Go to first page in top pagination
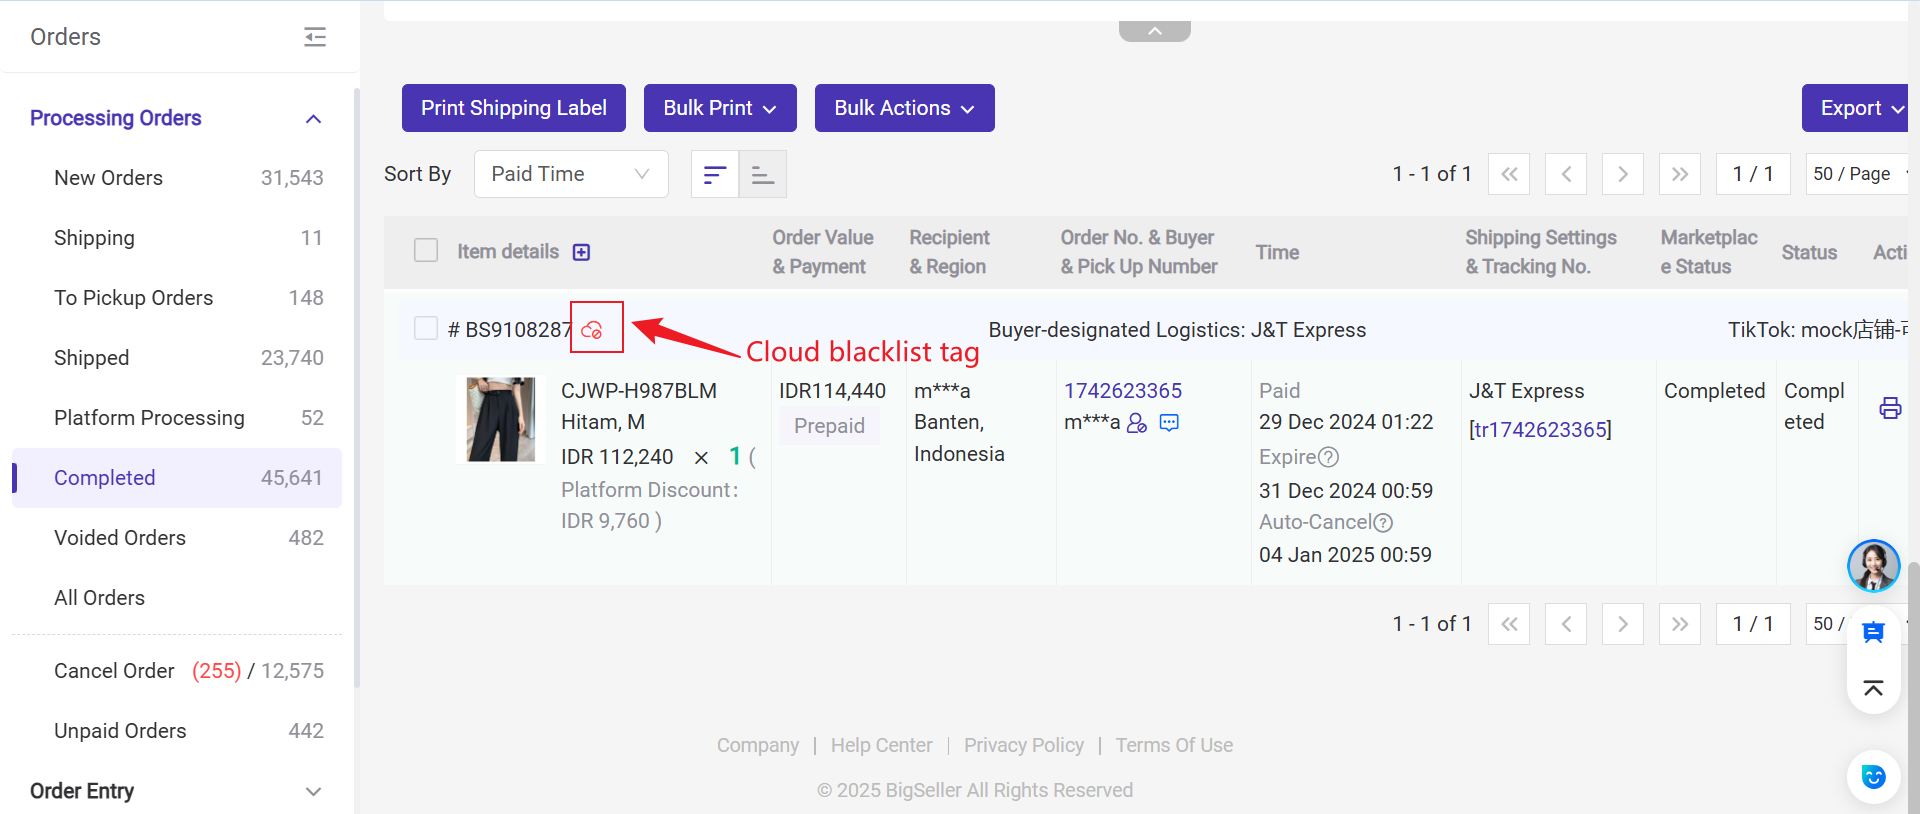1920x814 pixels. [x=1509, y=174]
